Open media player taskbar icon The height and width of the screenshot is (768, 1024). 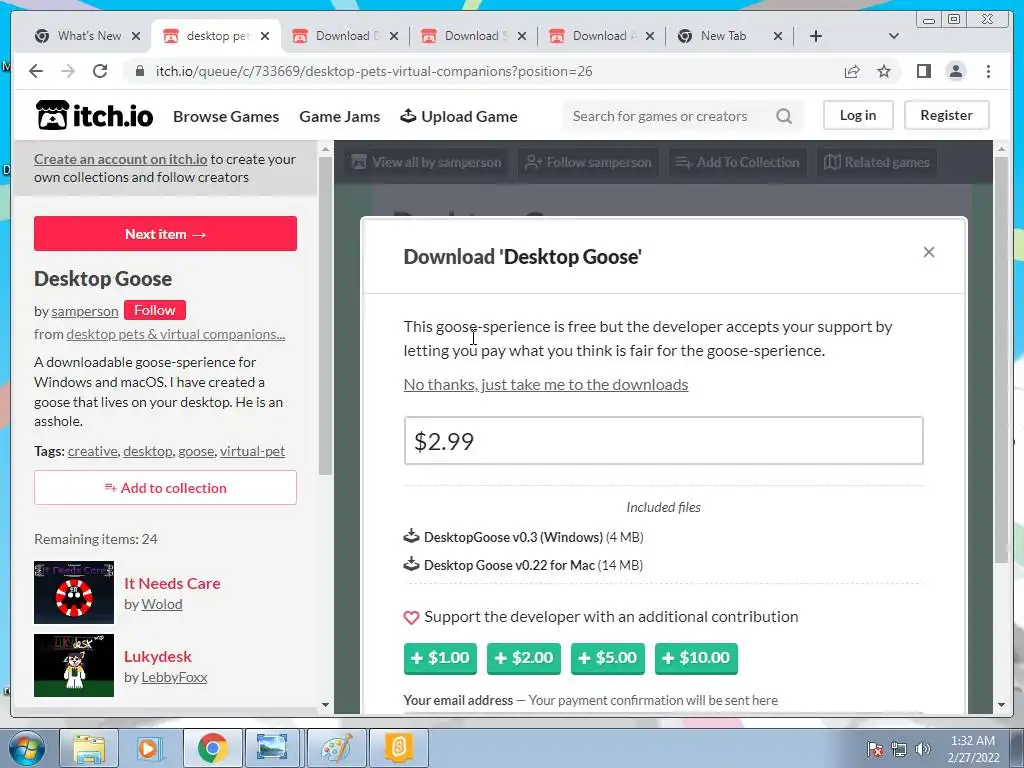[150, 748]
